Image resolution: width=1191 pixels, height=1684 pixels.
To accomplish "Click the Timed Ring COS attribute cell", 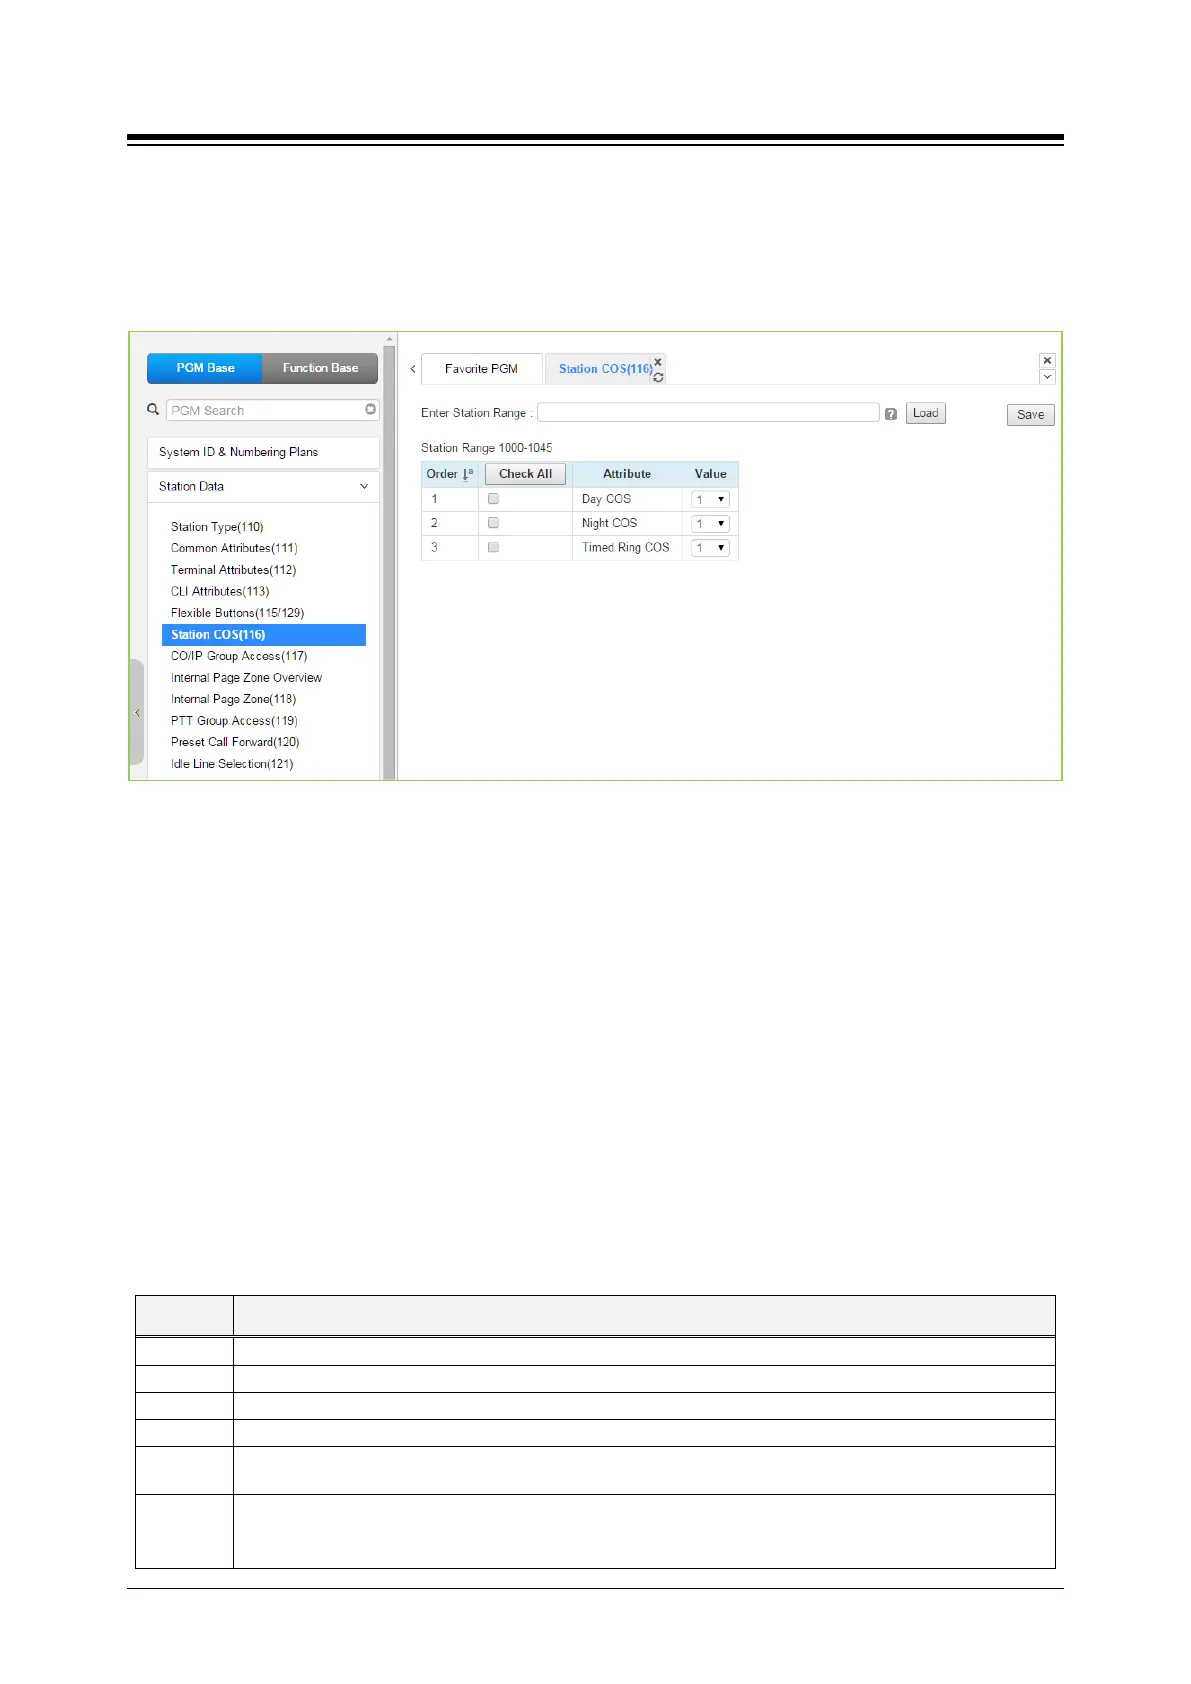I will [625, 547].
